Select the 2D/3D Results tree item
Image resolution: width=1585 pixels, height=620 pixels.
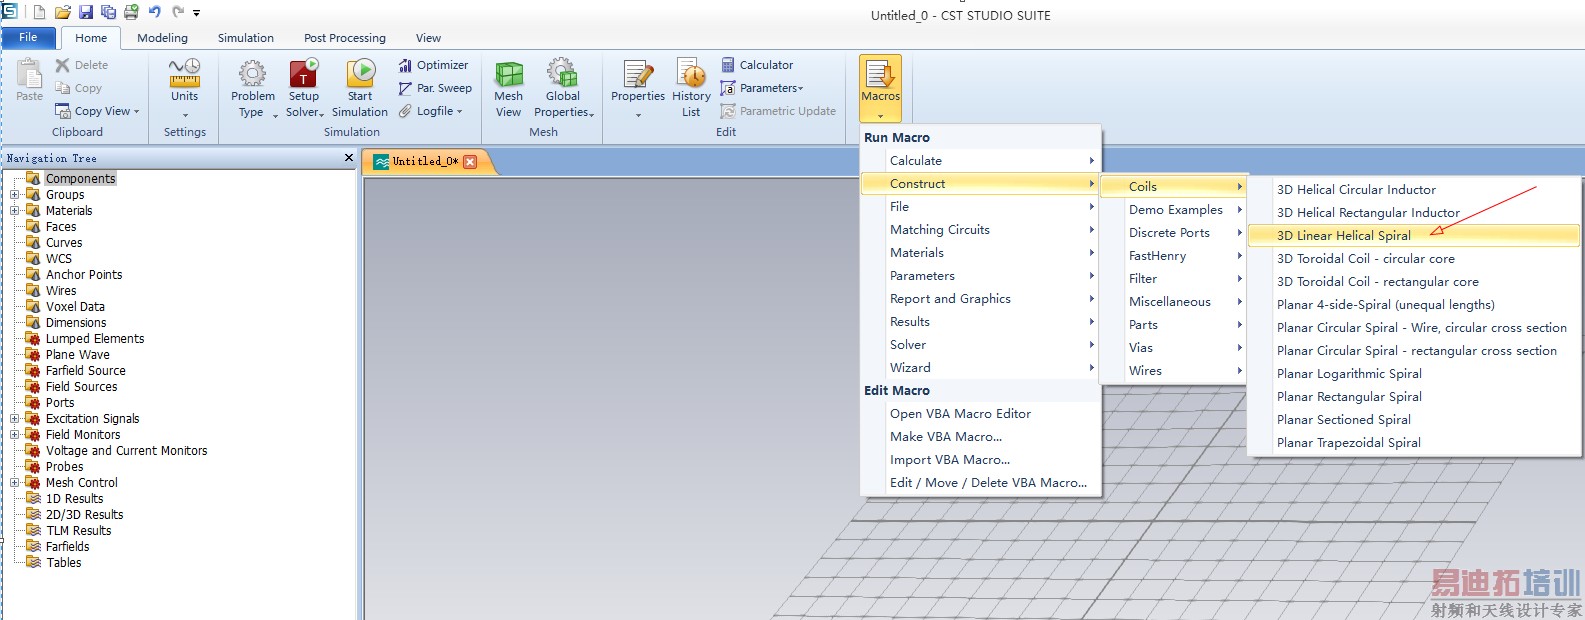coord(85,515)
